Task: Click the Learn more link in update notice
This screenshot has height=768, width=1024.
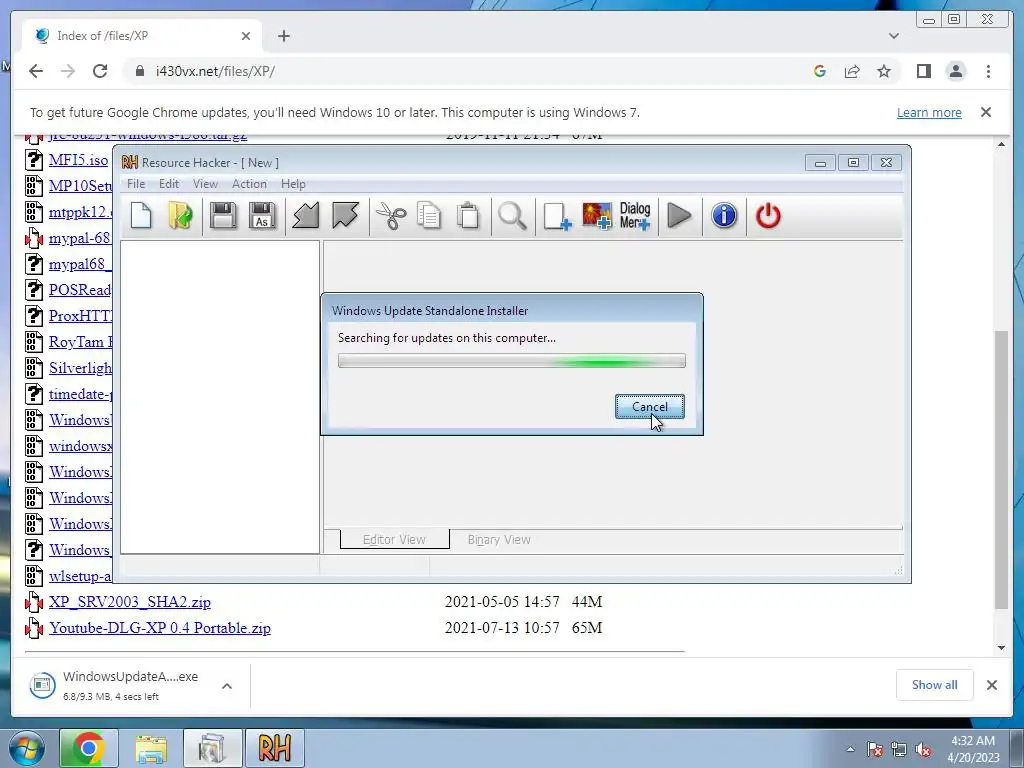Action: pos(929,112)
